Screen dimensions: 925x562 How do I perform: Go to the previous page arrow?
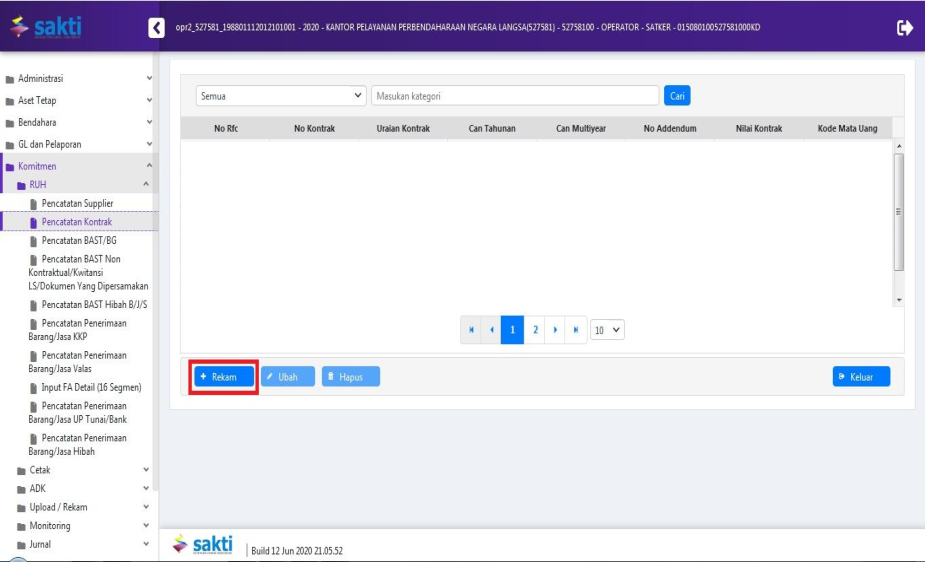pos(491,330)
